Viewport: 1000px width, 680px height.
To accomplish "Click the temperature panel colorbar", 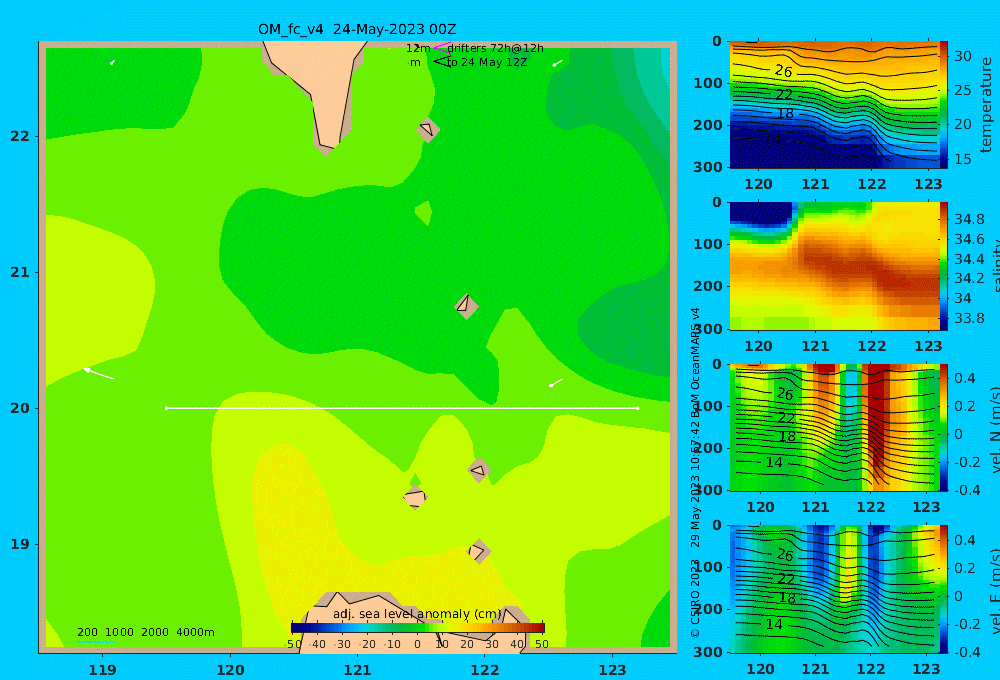I will (x=944, y=105).
